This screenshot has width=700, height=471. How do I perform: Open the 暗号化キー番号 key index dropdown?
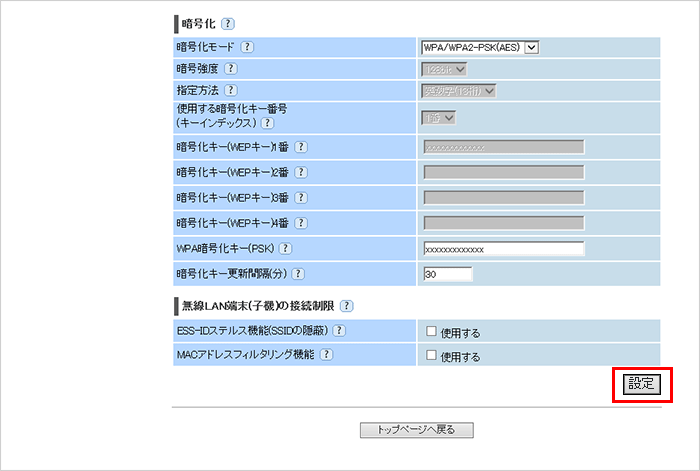439,118
